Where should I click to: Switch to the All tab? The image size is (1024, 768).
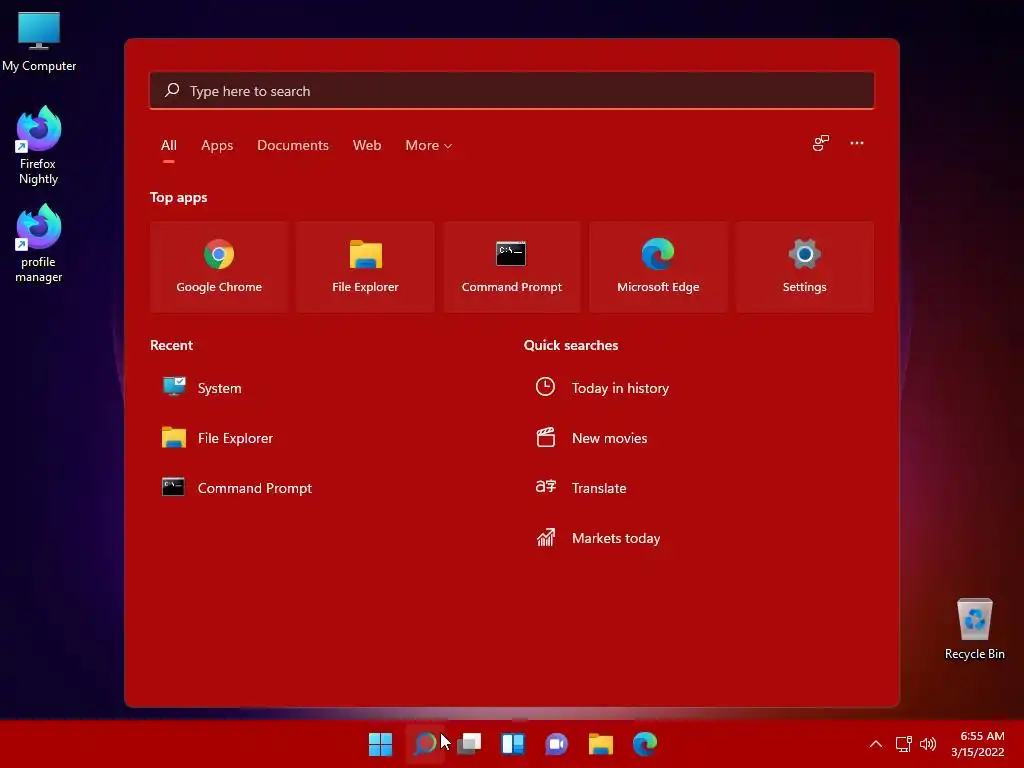tap(168, 146)
